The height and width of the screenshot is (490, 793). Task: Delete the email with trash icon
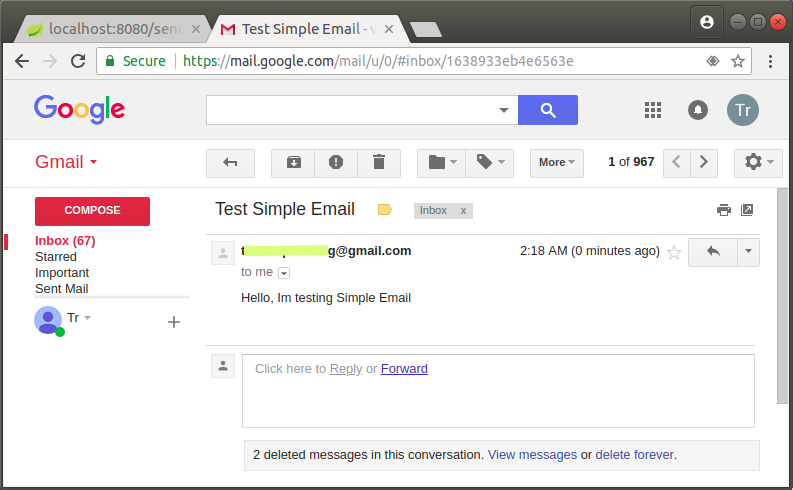pos(379,163)
